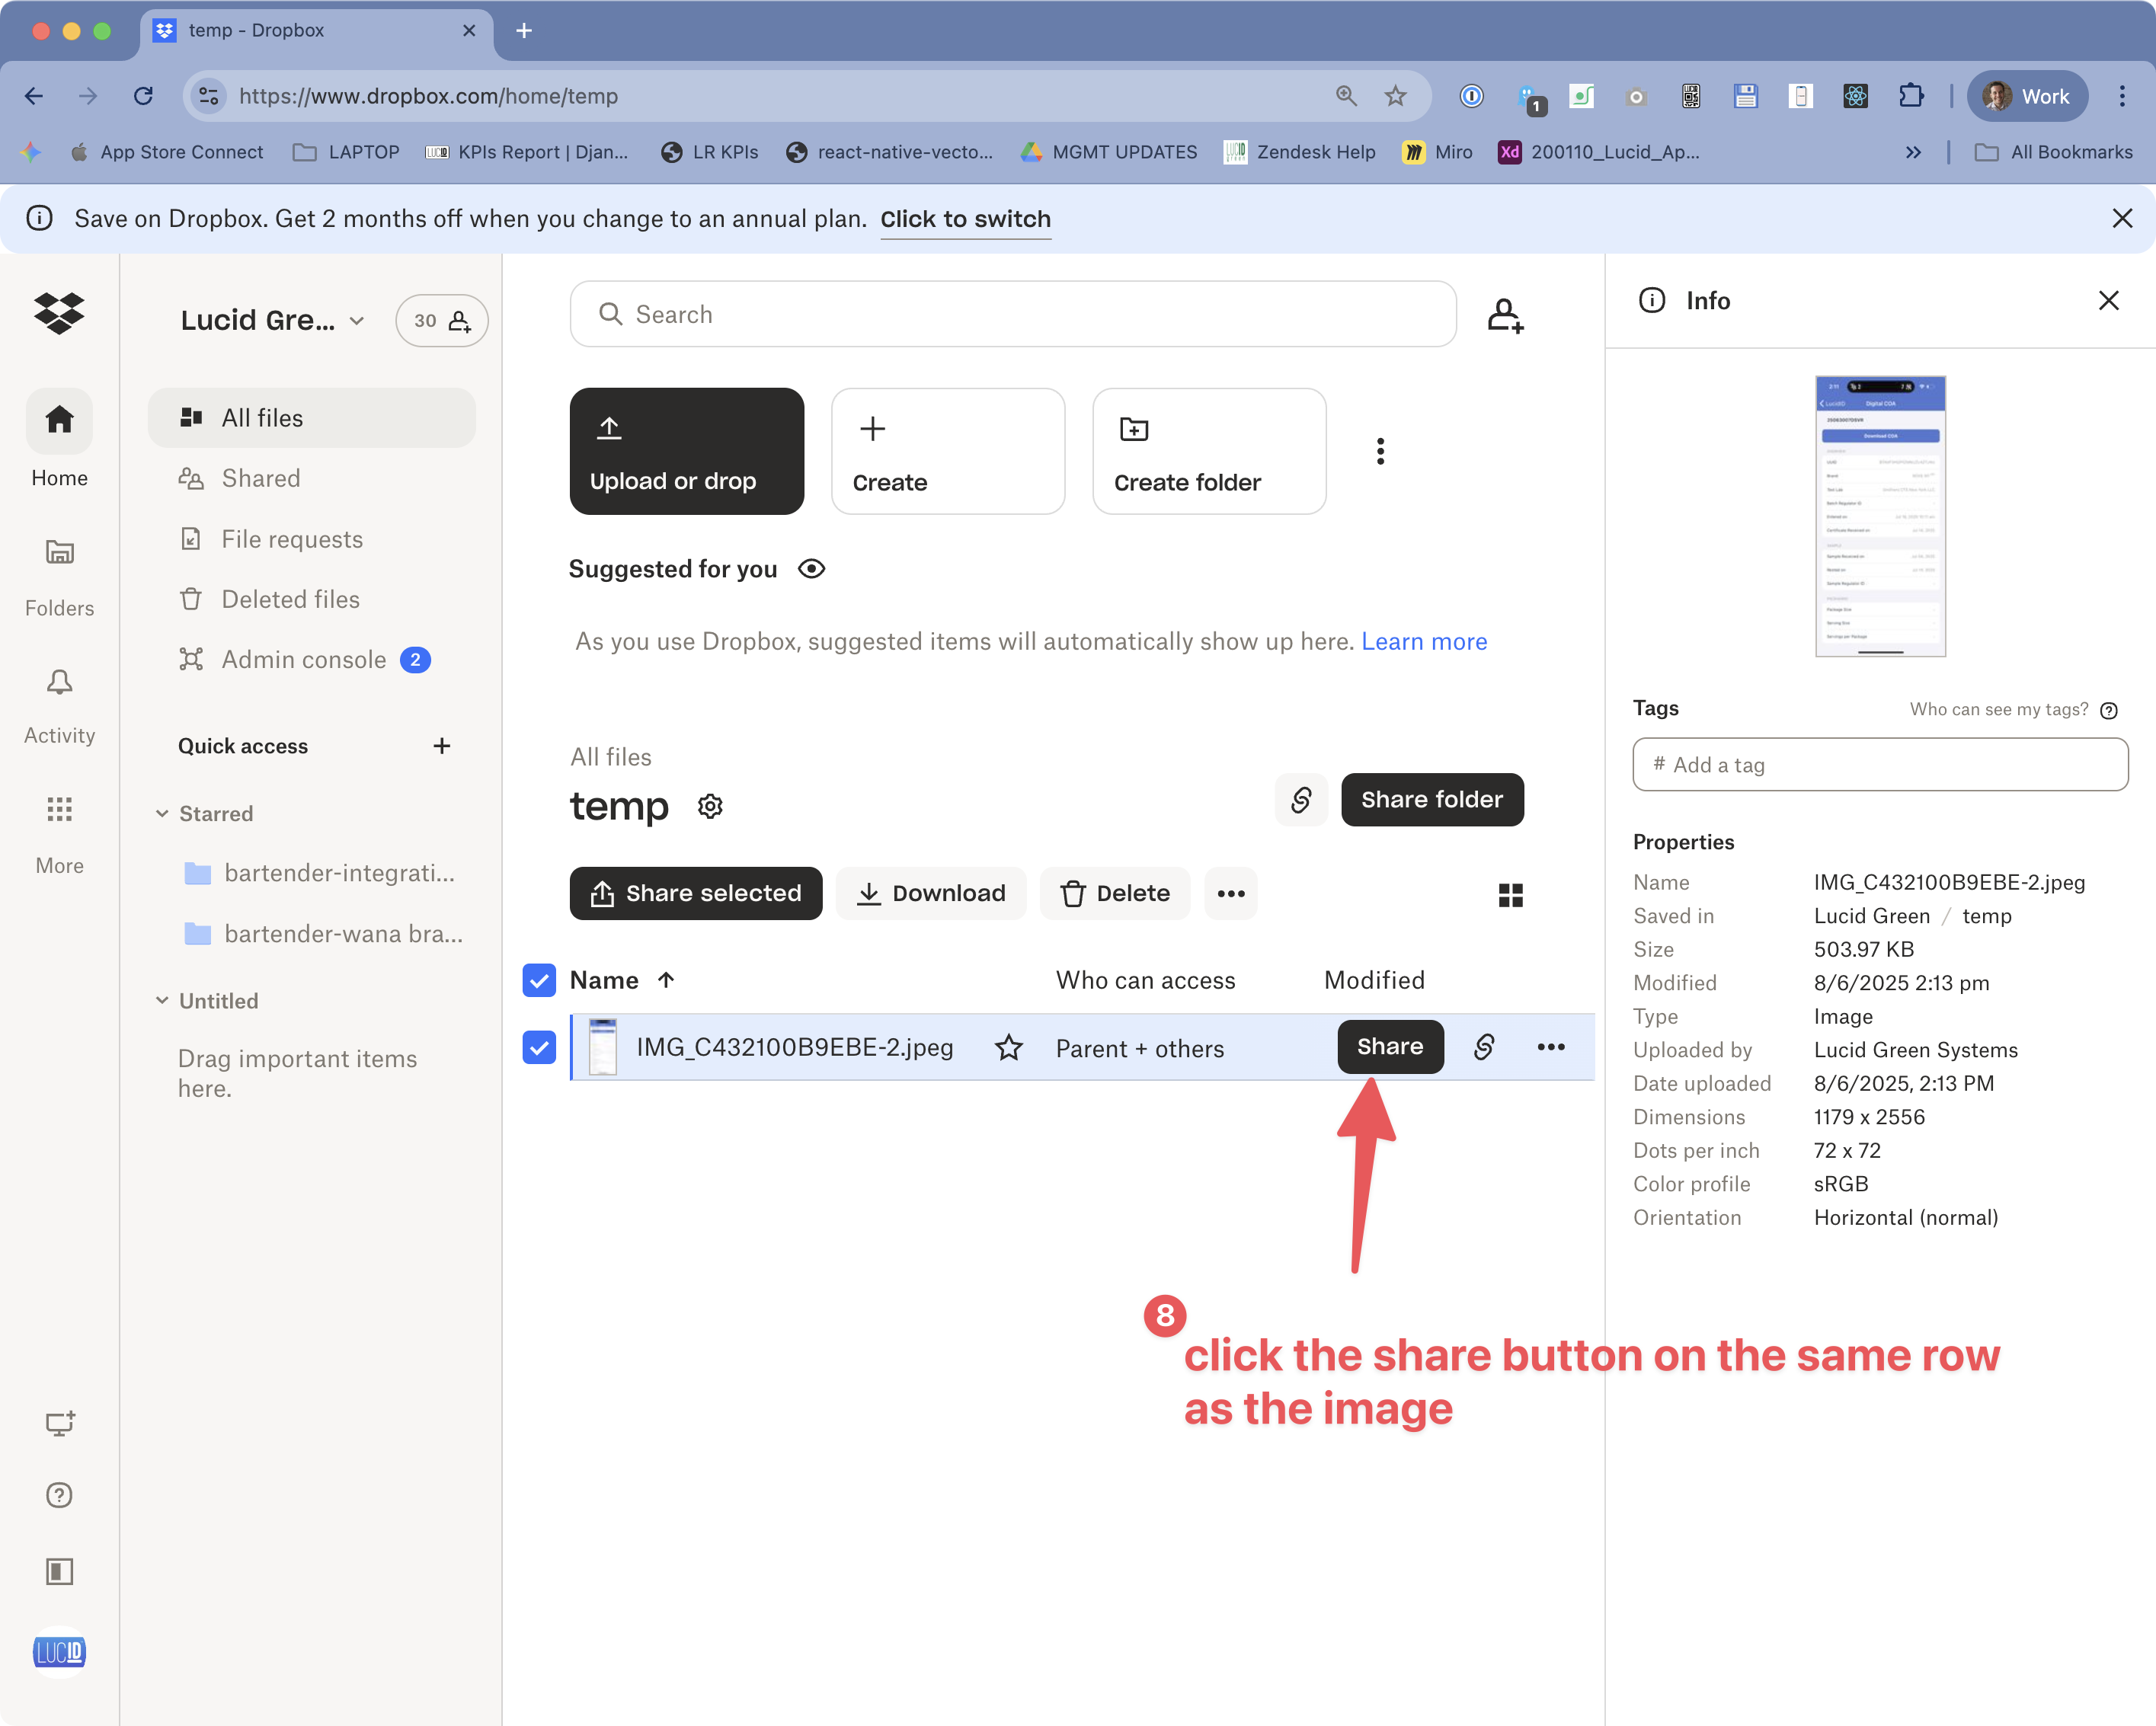Collapse the Untitled section

[x=163, y=1000]
